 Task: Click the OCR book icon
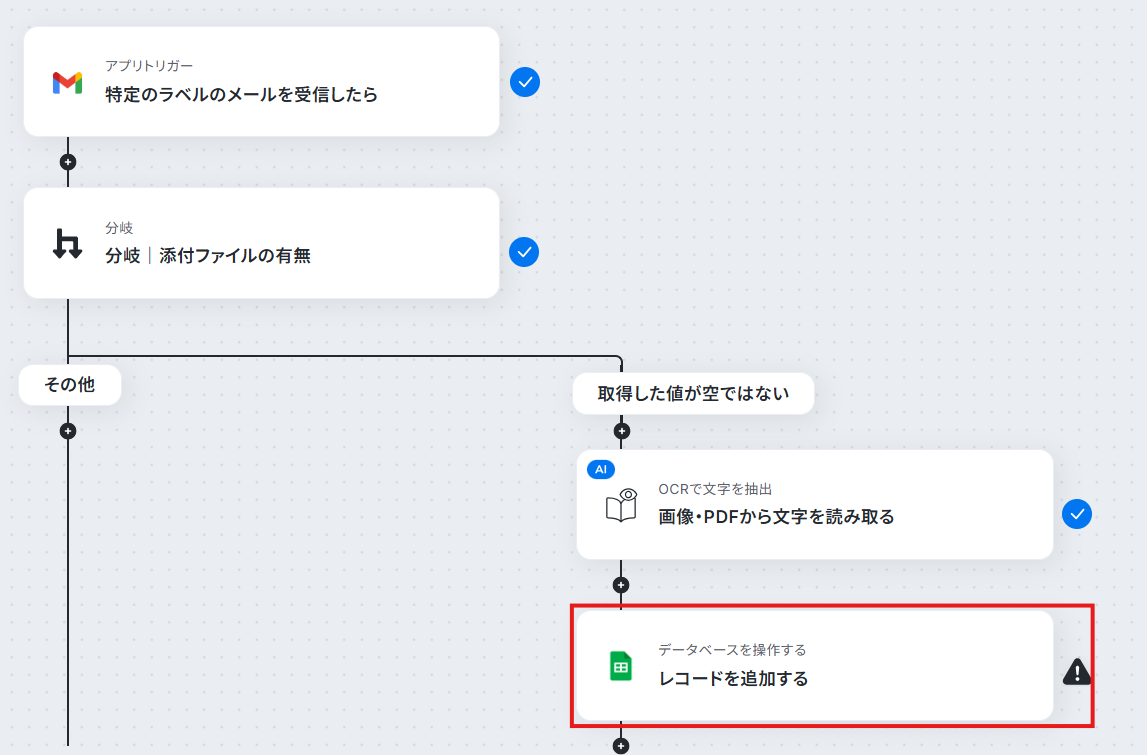(621, 505)
